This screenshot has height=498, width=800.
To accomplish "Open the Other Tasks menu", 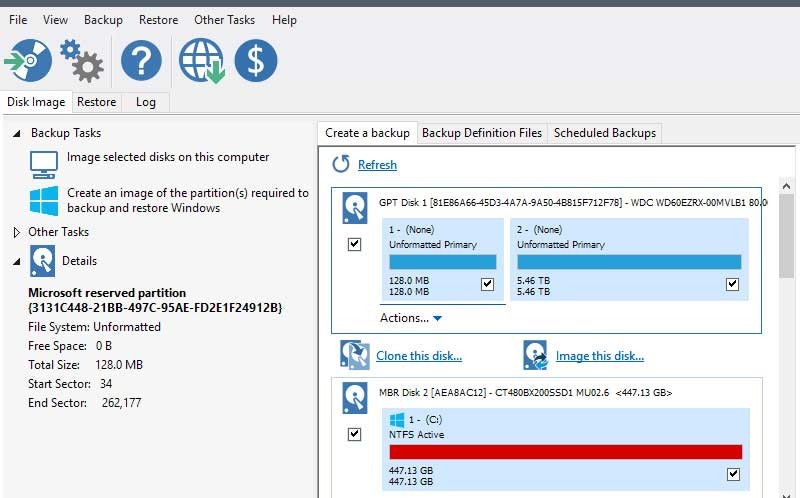I will coord(224,20).
